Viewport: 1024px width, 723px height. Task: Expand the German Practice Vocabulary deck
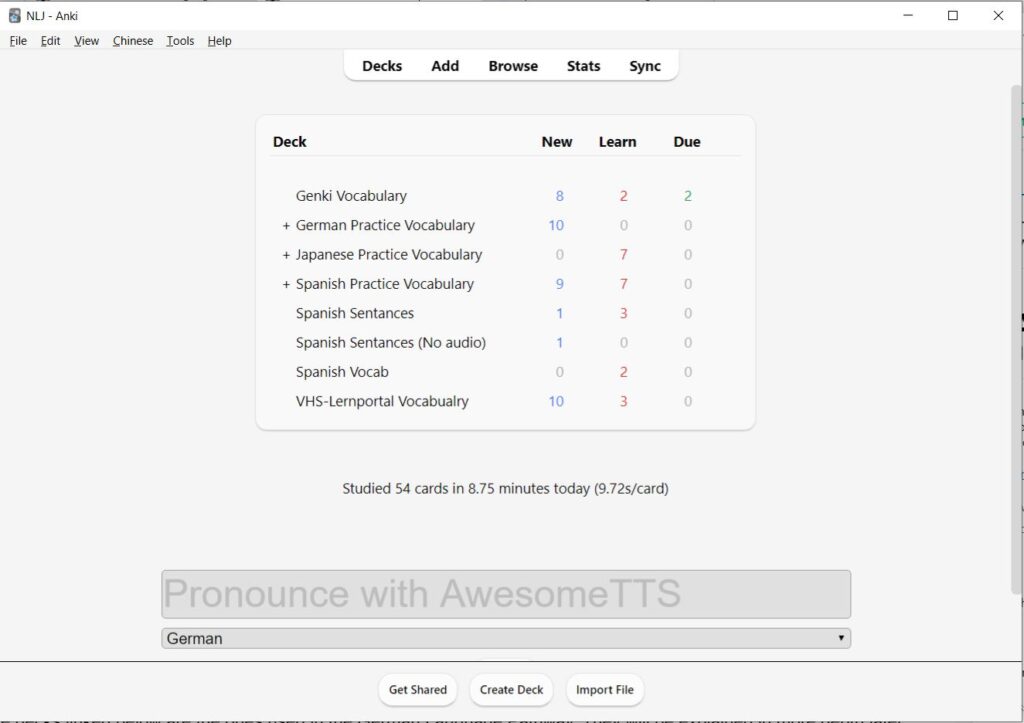(284, 225)
